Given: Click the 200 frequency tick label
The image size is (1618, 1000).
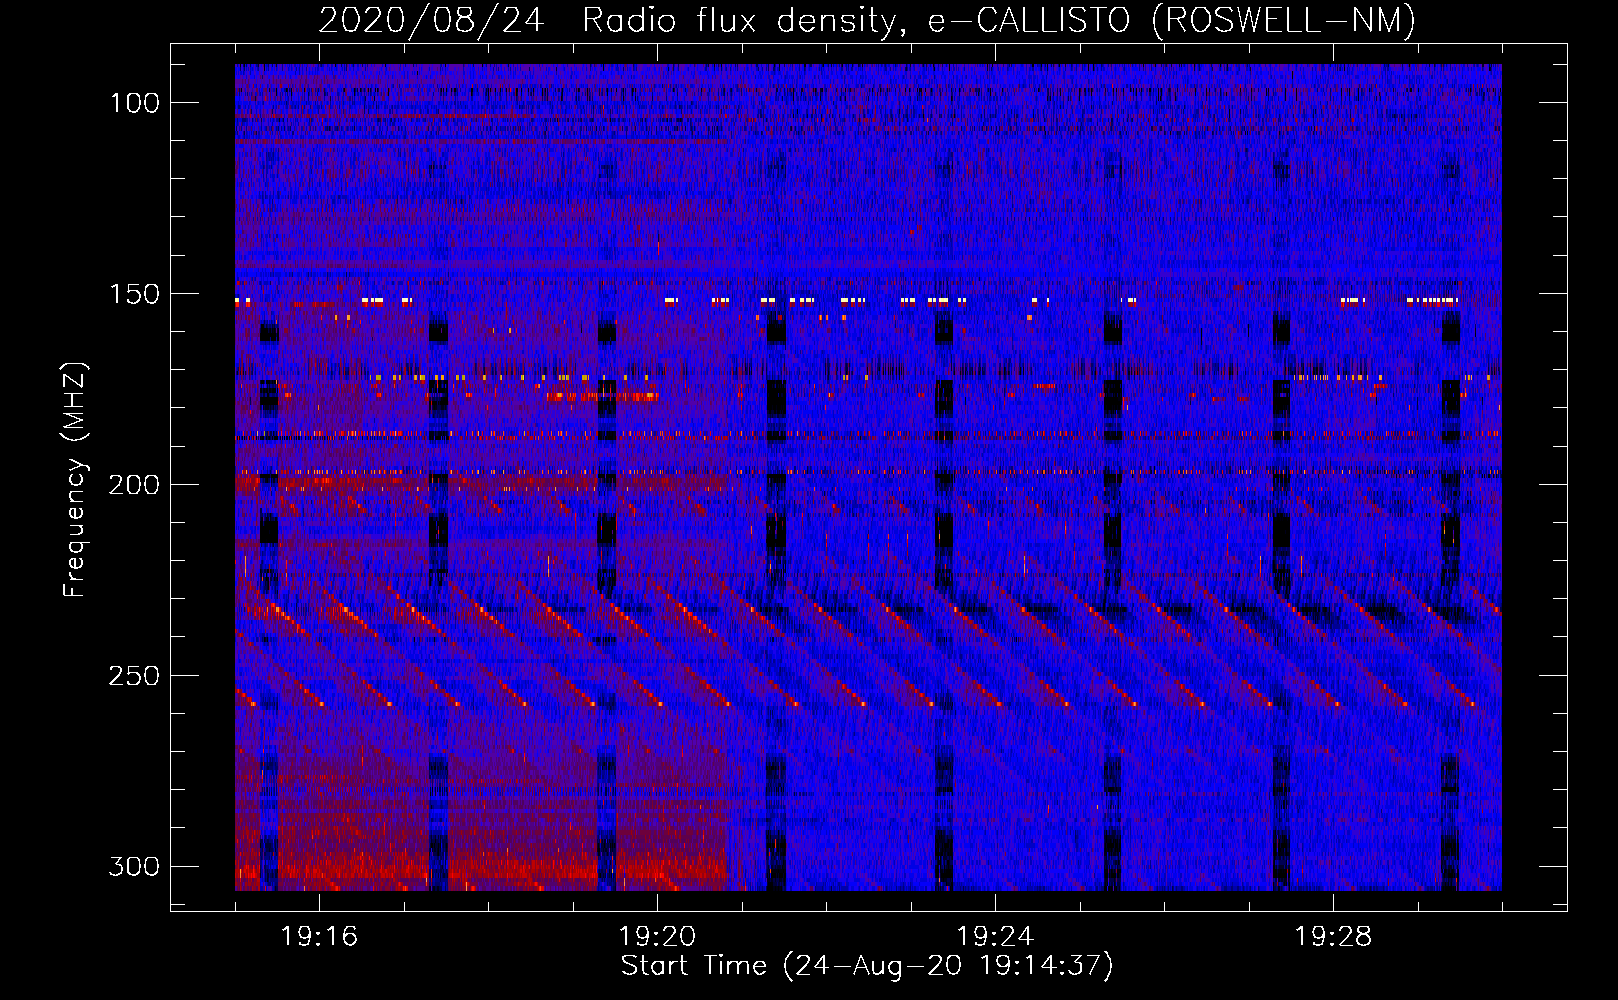Looking at the screenshot, I should 134,485.
